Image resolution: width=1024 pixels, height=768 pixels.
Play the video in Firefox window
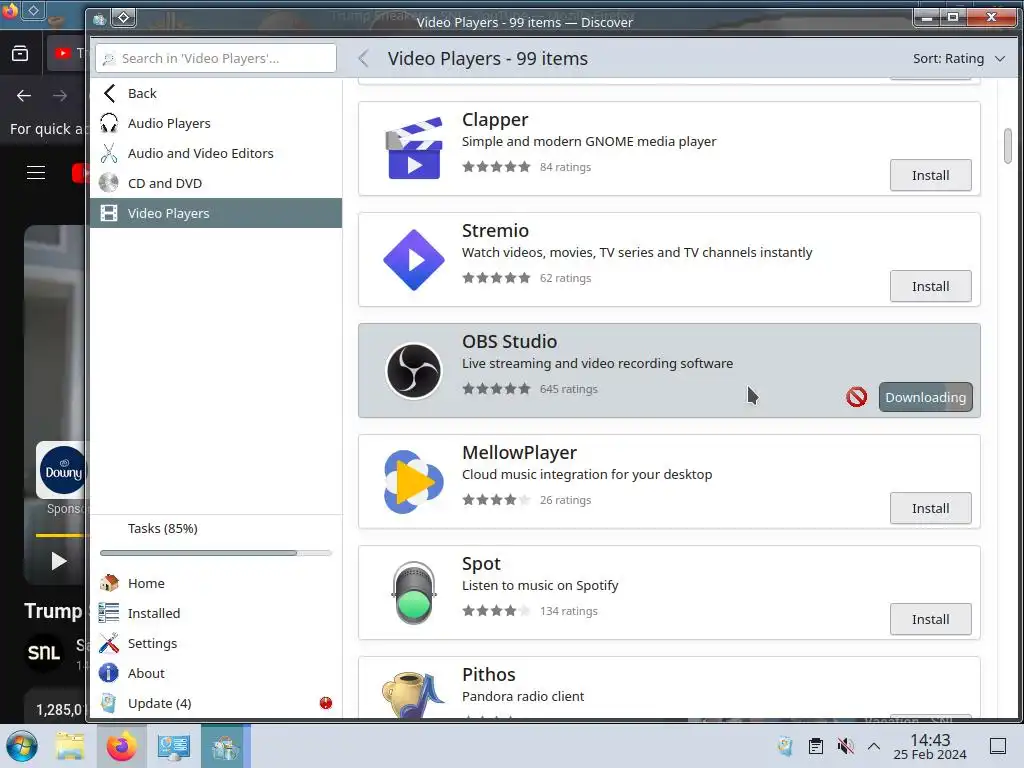click(x=59, y=561)
